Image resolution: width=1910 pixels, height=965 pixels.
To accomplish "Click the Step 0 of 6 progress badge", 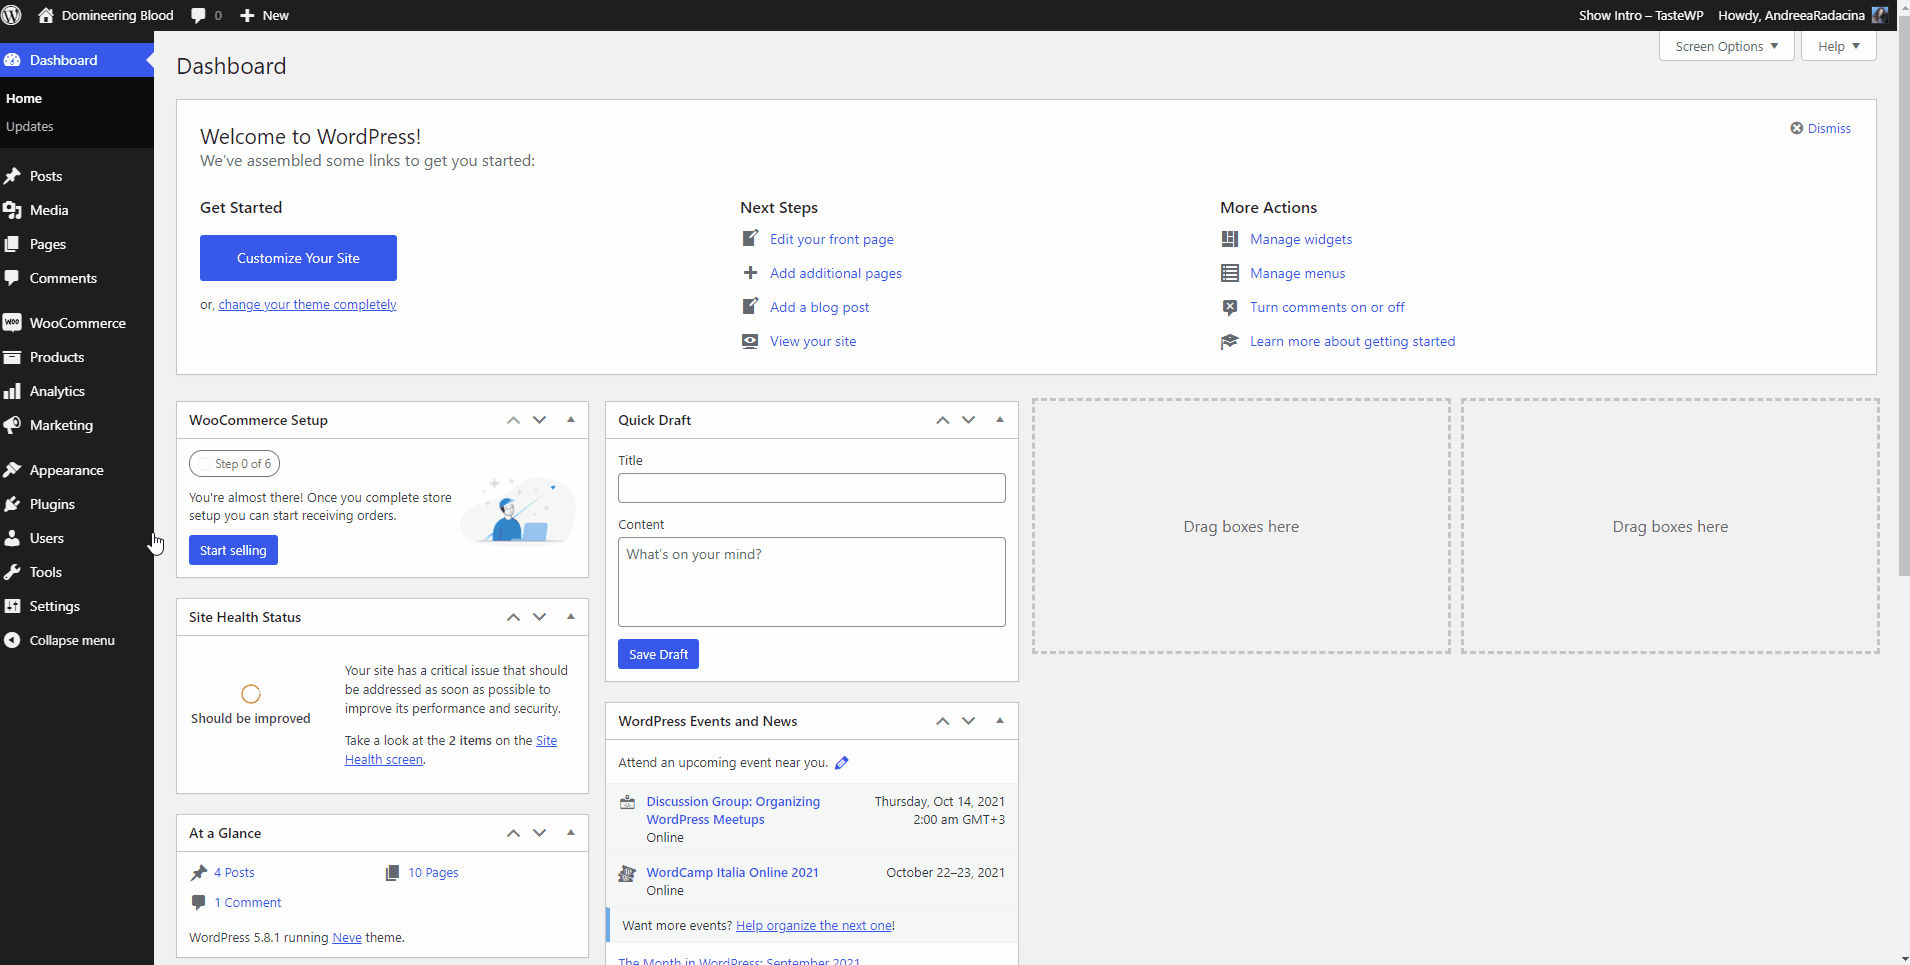I will point(234,464).
